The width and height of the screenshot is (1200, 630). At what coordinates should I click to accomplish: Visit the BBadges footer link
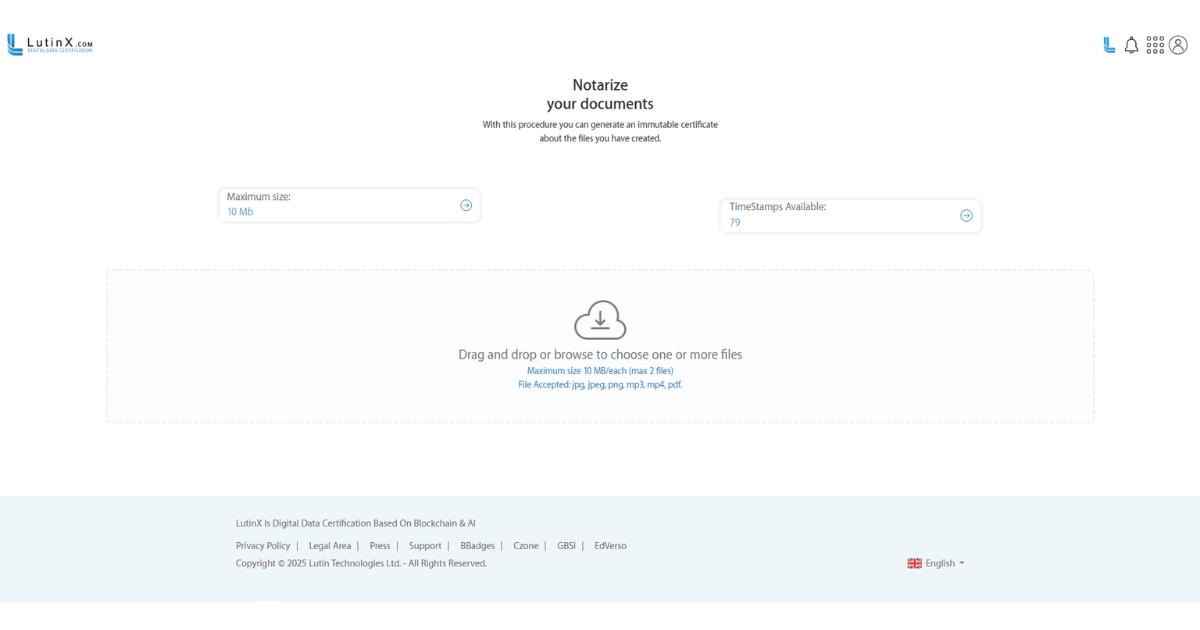click(477, 546)
